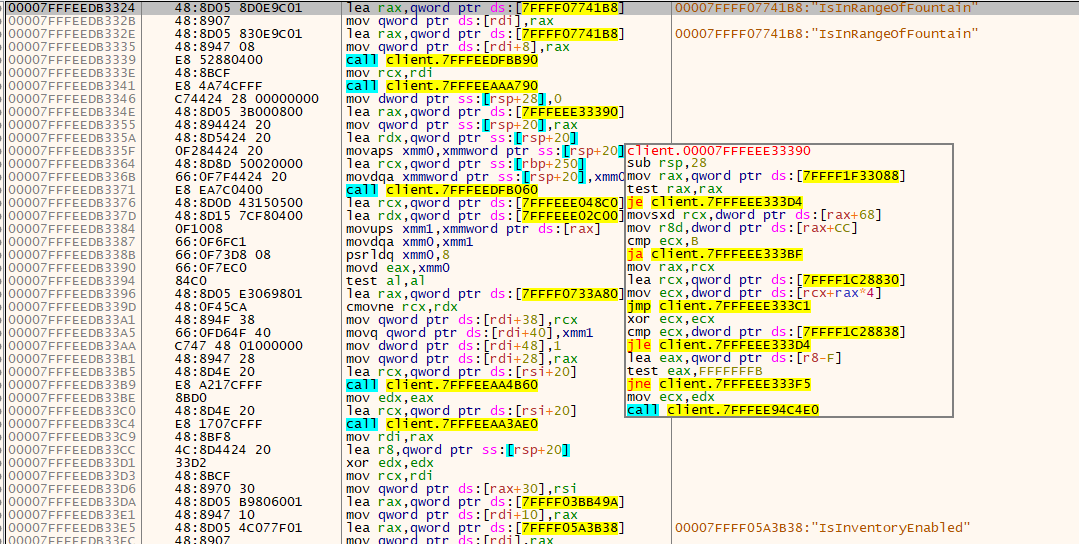Click the address 00007FFFEEDB3394
The height and width of the screenshot is (544, 1079).
(x=70, y=281)
